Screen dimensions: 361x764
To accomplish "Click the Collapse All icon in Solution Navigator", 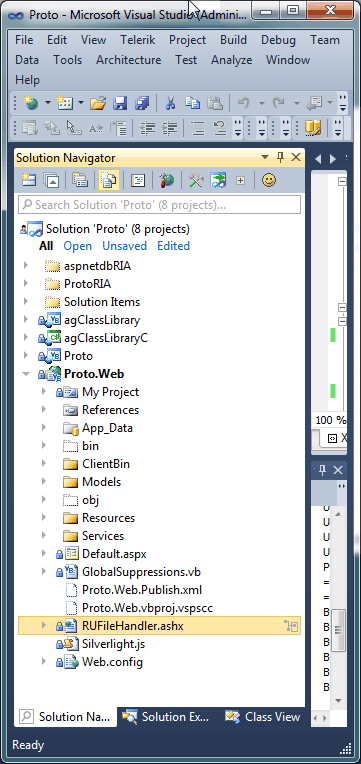I will click(x=51, y=180).
